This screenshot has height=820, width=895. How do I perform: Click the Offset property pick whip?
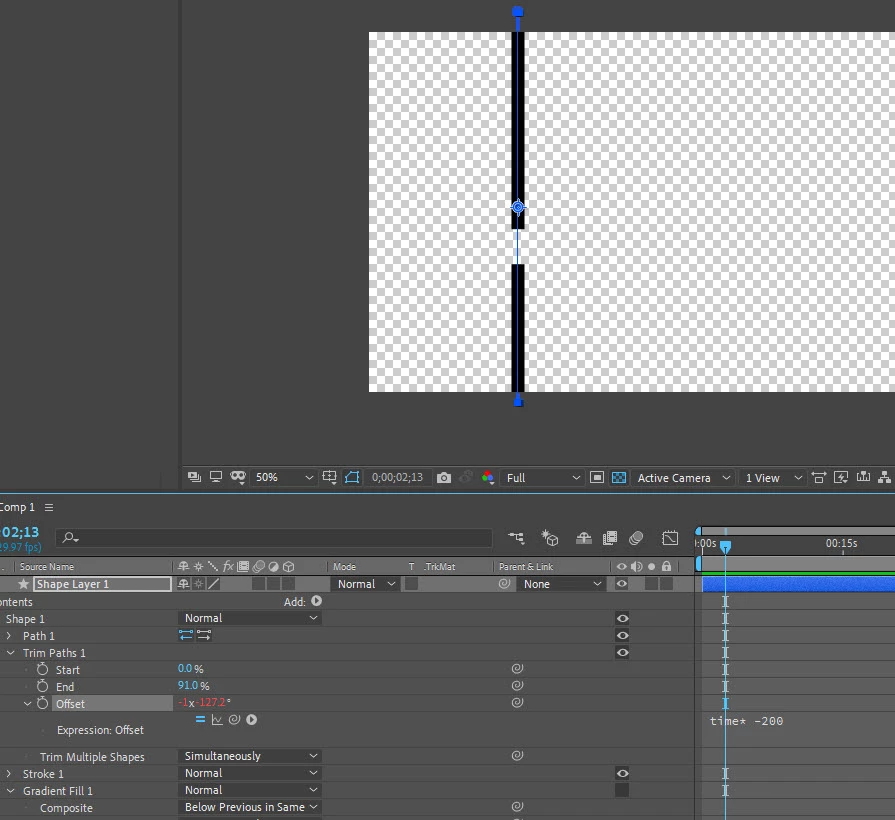(517, 702)
